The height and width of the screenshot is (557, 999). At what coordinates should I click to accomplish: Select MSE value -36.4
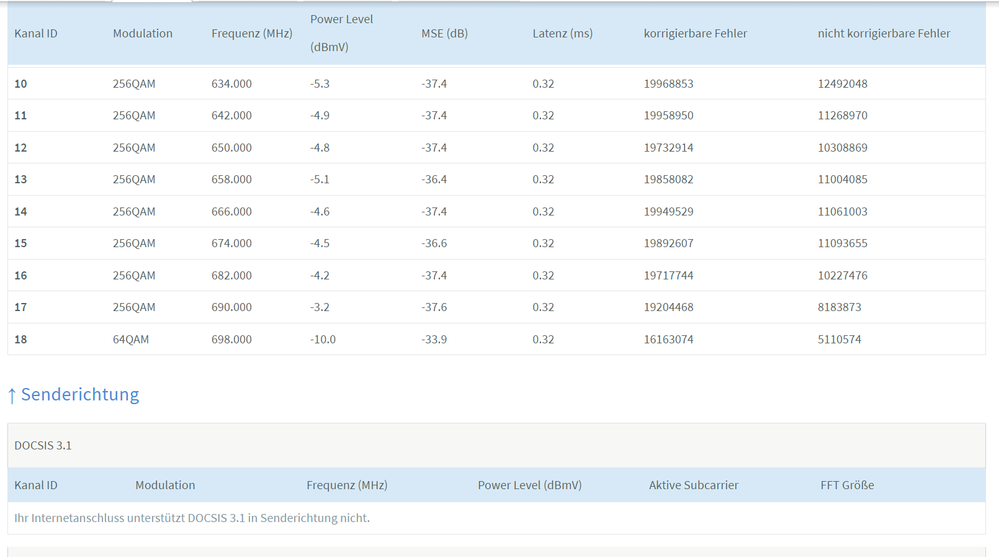(x=434, y=179)
